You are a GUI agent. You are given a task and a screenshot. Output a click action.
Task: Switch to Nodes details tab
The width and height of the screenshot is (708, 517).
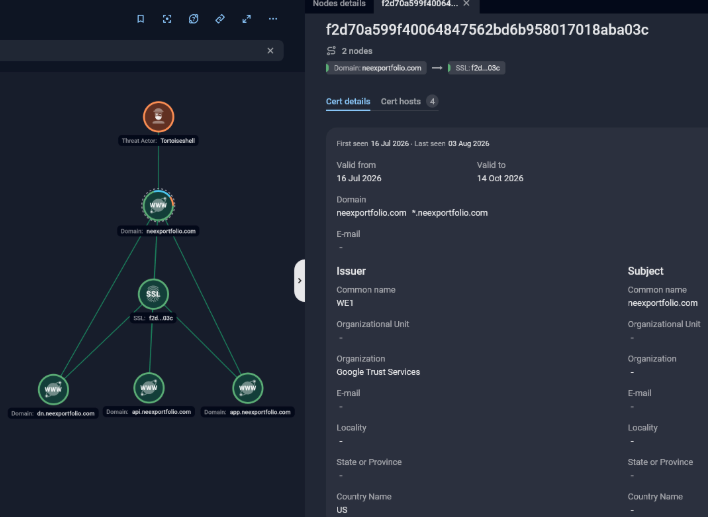point(339,4)
